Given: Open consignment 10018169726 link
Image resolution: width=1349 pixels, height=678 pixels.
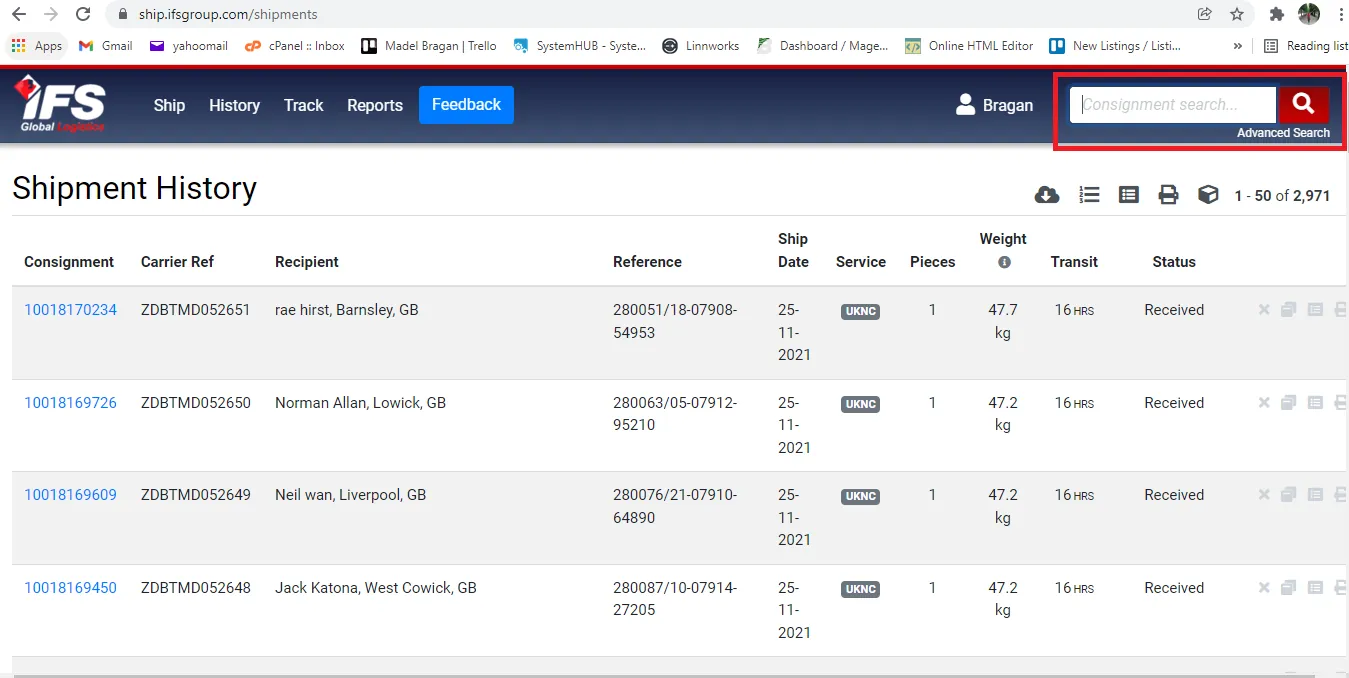Looking at the screenshot, I should tap(70, 403).
